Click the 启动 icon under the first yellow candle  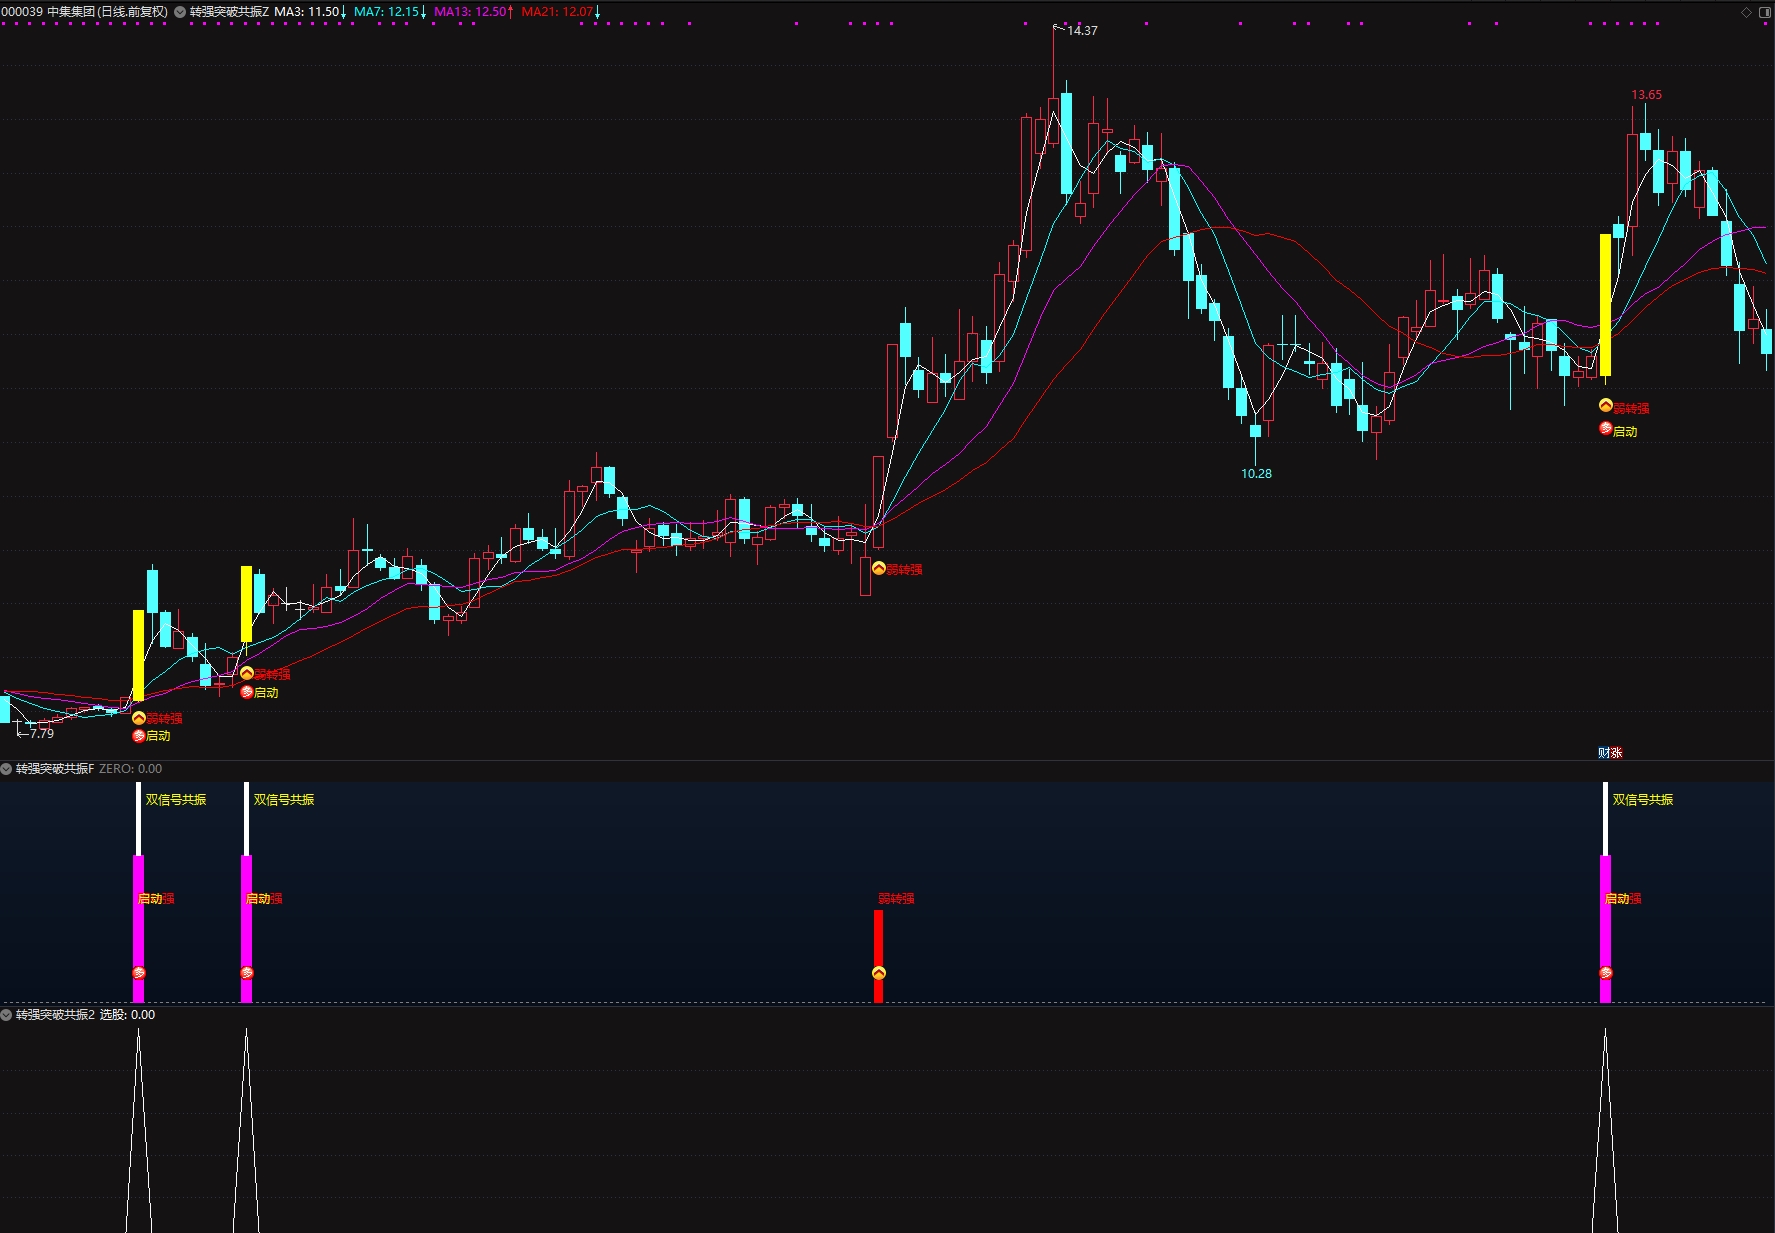click(x=139, y=736)
